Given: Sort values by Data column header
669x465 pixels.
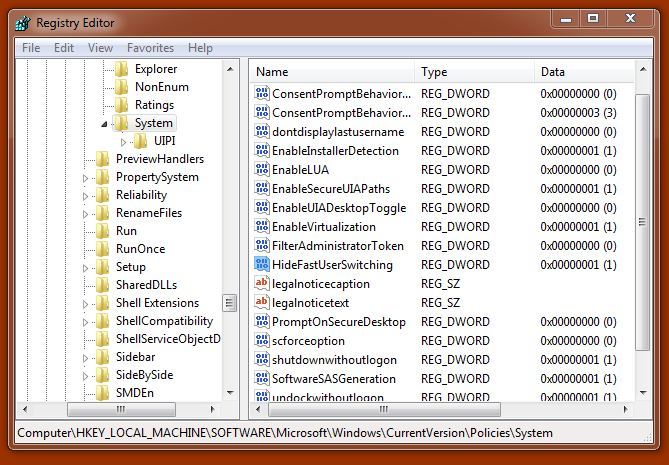Looking at the screenshot, I should (x=585, y=72).
